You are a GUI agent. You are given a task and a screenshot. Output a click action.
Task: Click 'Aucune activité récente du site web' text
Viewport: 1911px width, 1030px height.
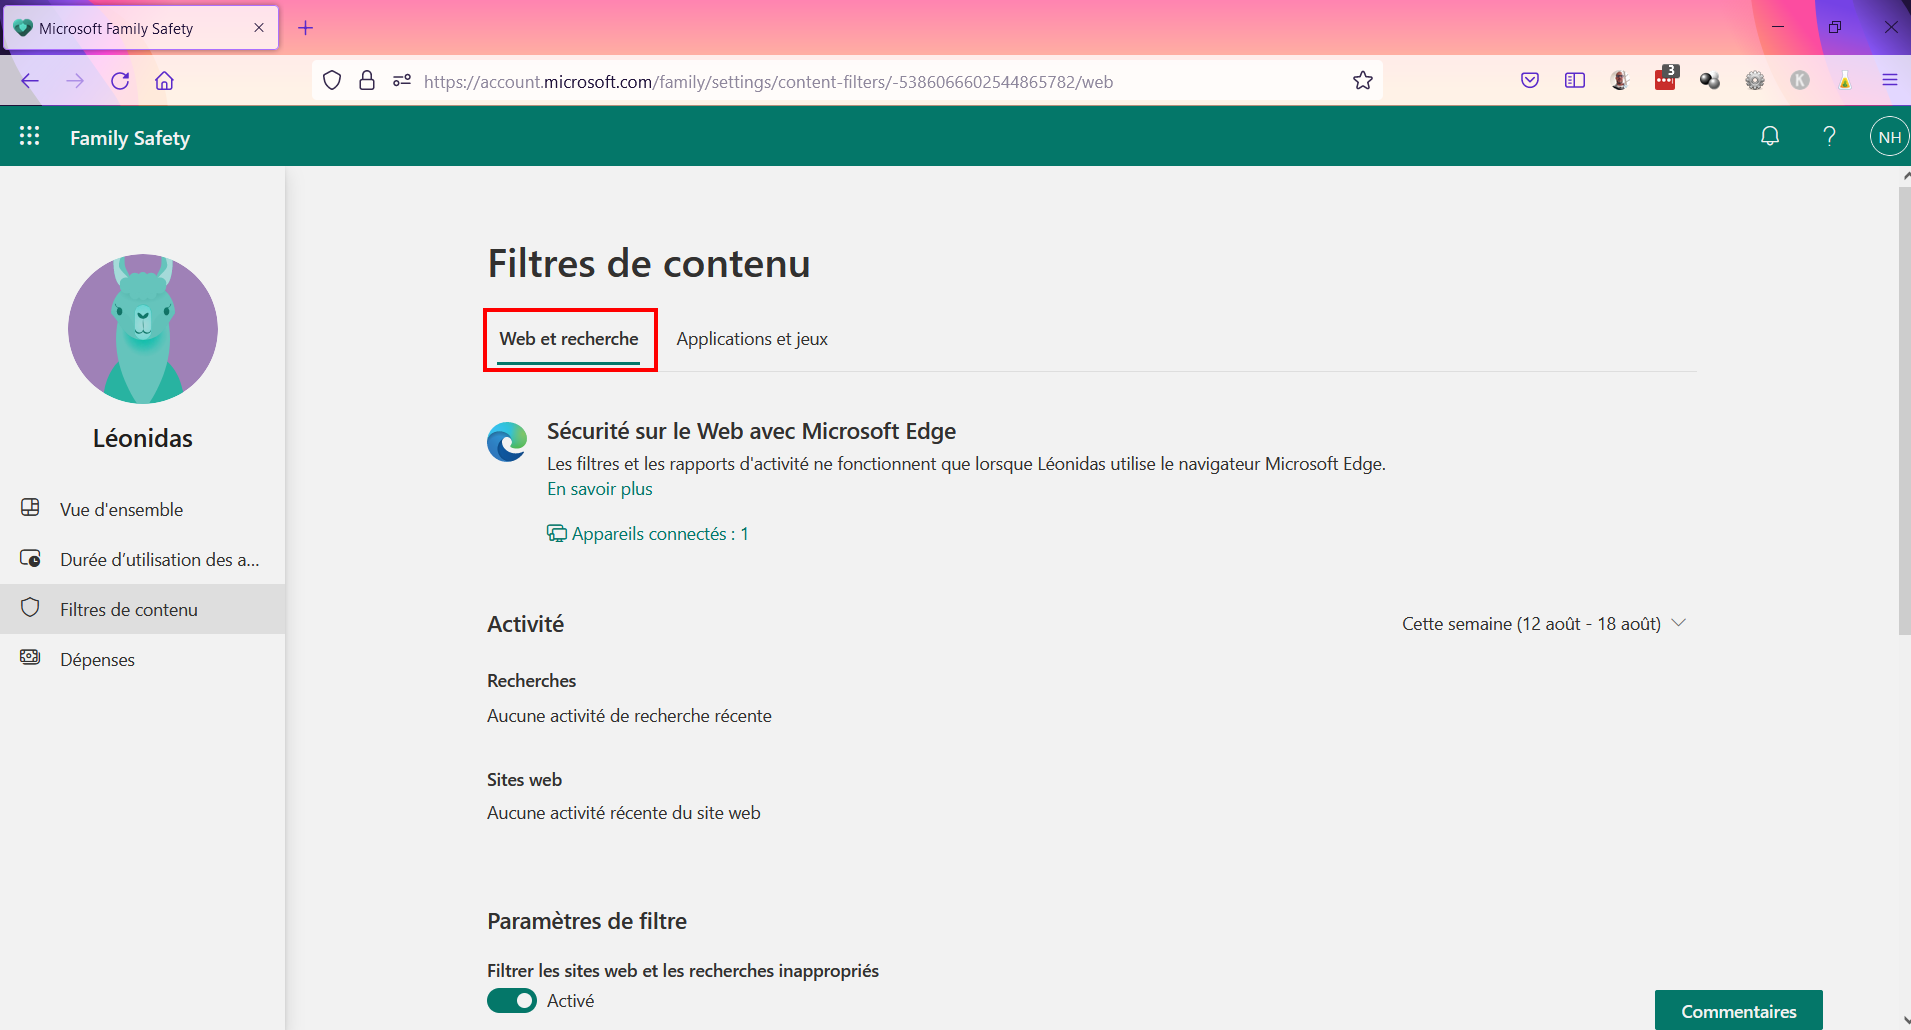(624, 813)
